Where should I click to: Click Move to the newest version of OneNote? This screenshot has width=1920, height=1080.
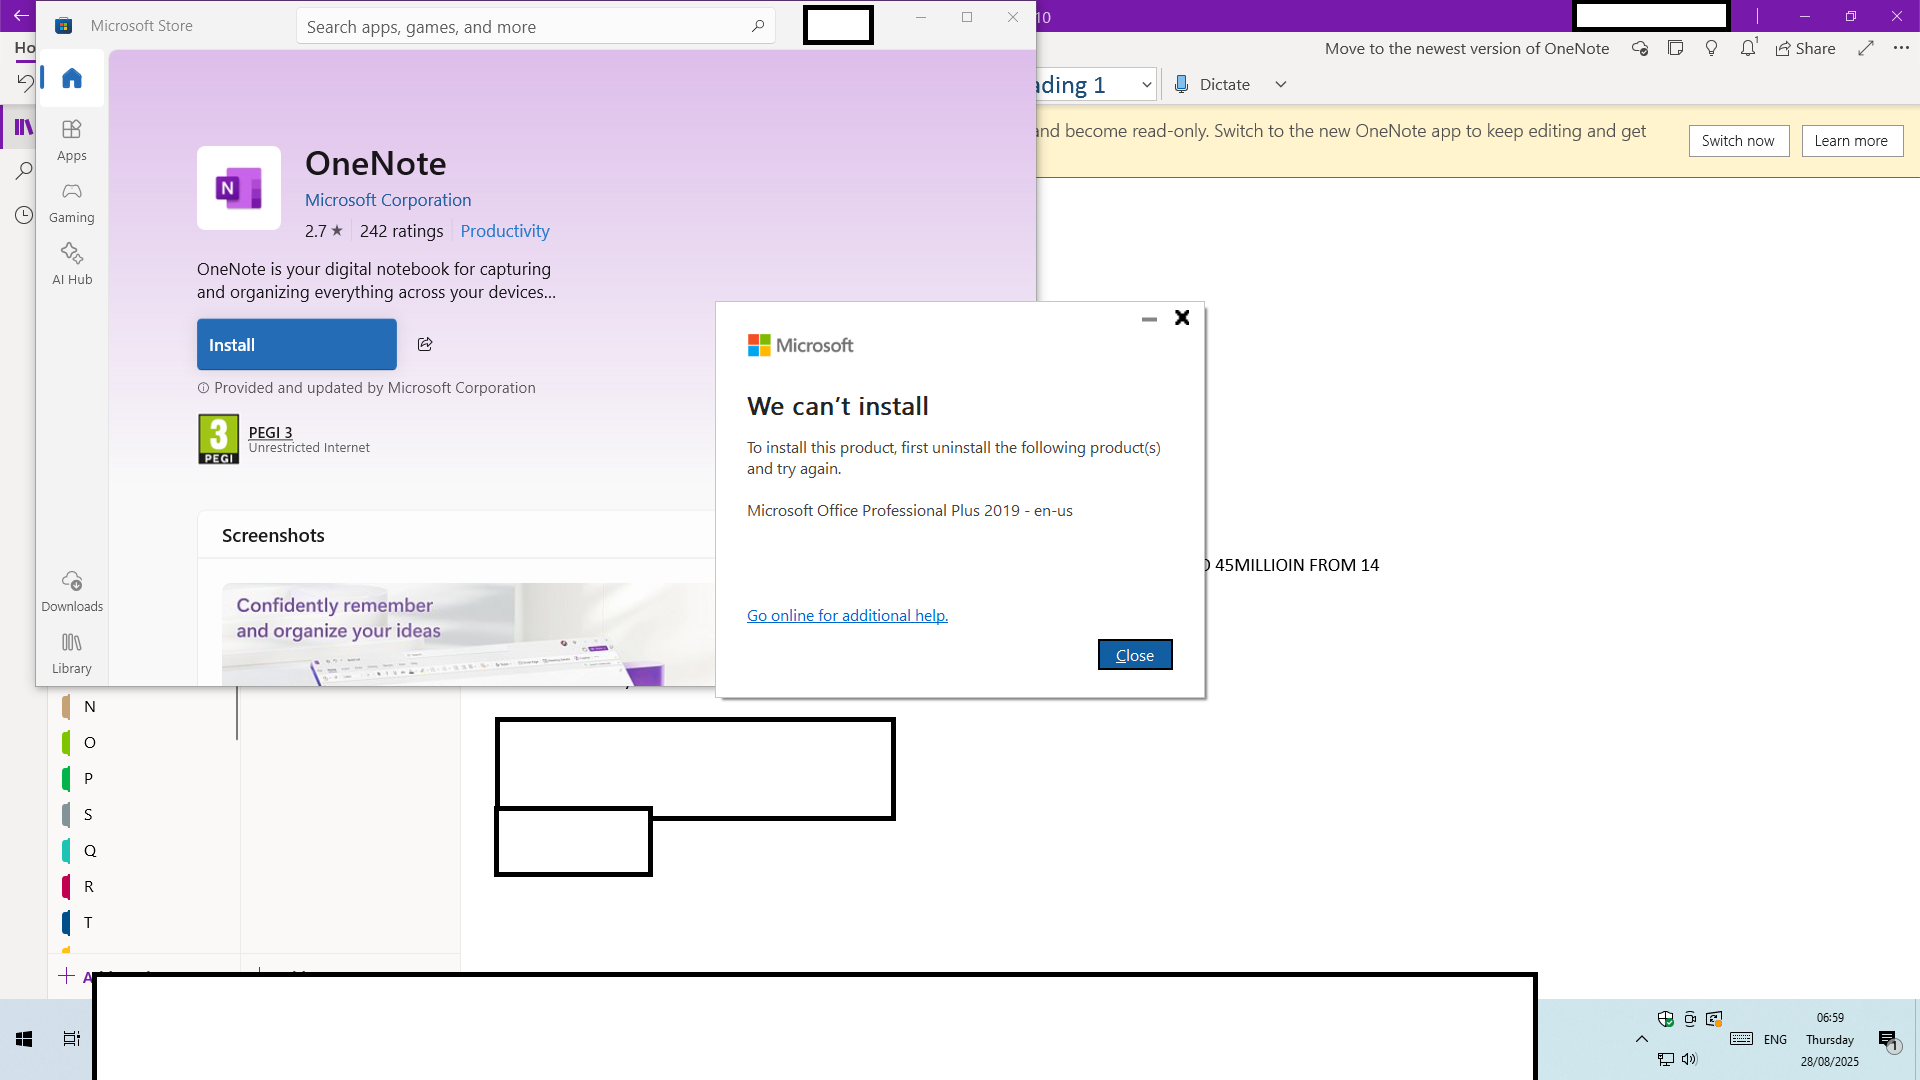pos(1467,48)
